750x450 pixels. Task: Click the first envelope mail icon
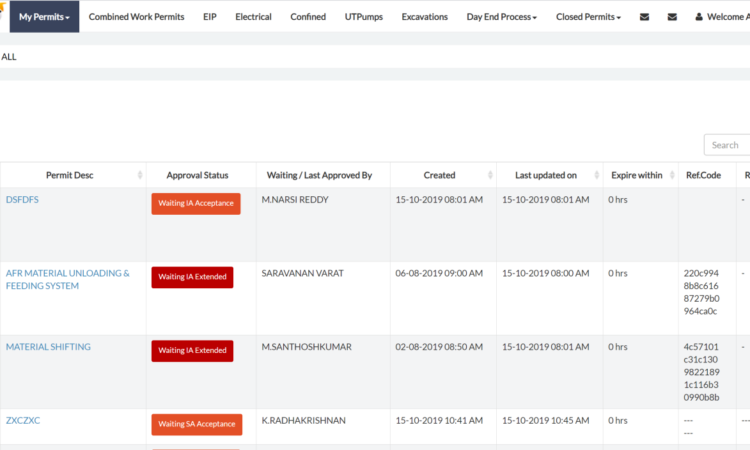tap(644, 17)
